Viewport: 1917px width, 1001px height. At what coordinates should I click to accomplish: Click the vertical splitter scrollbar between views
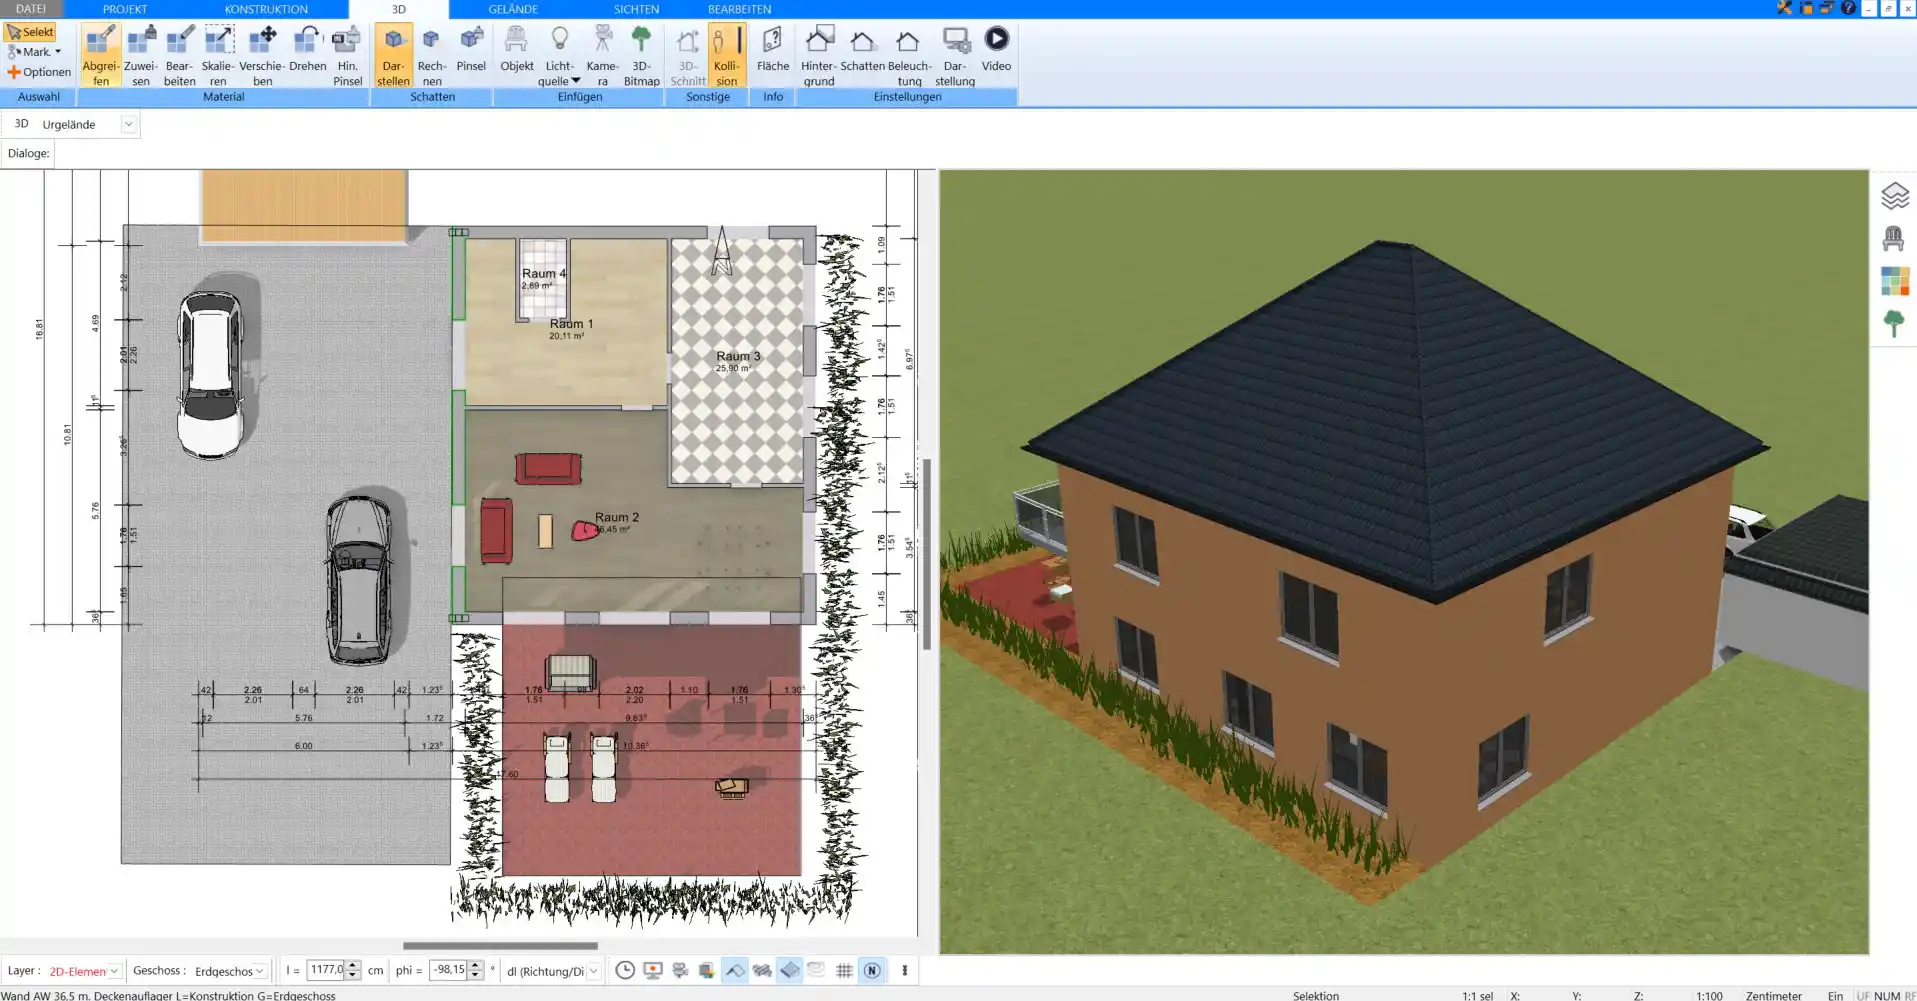pyautogui.click(x=927, y=555)
